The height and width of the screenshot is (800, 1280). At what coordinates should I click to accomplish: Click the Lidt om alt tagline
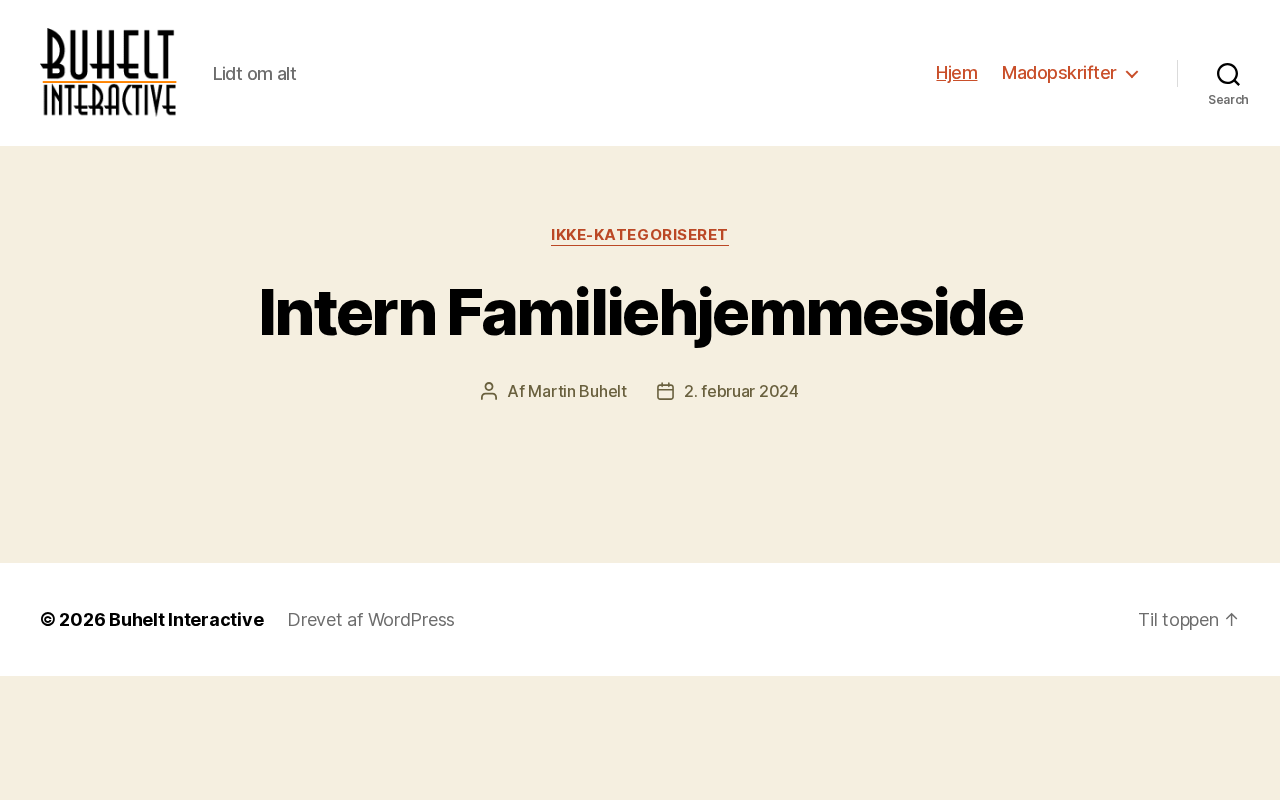255,74
